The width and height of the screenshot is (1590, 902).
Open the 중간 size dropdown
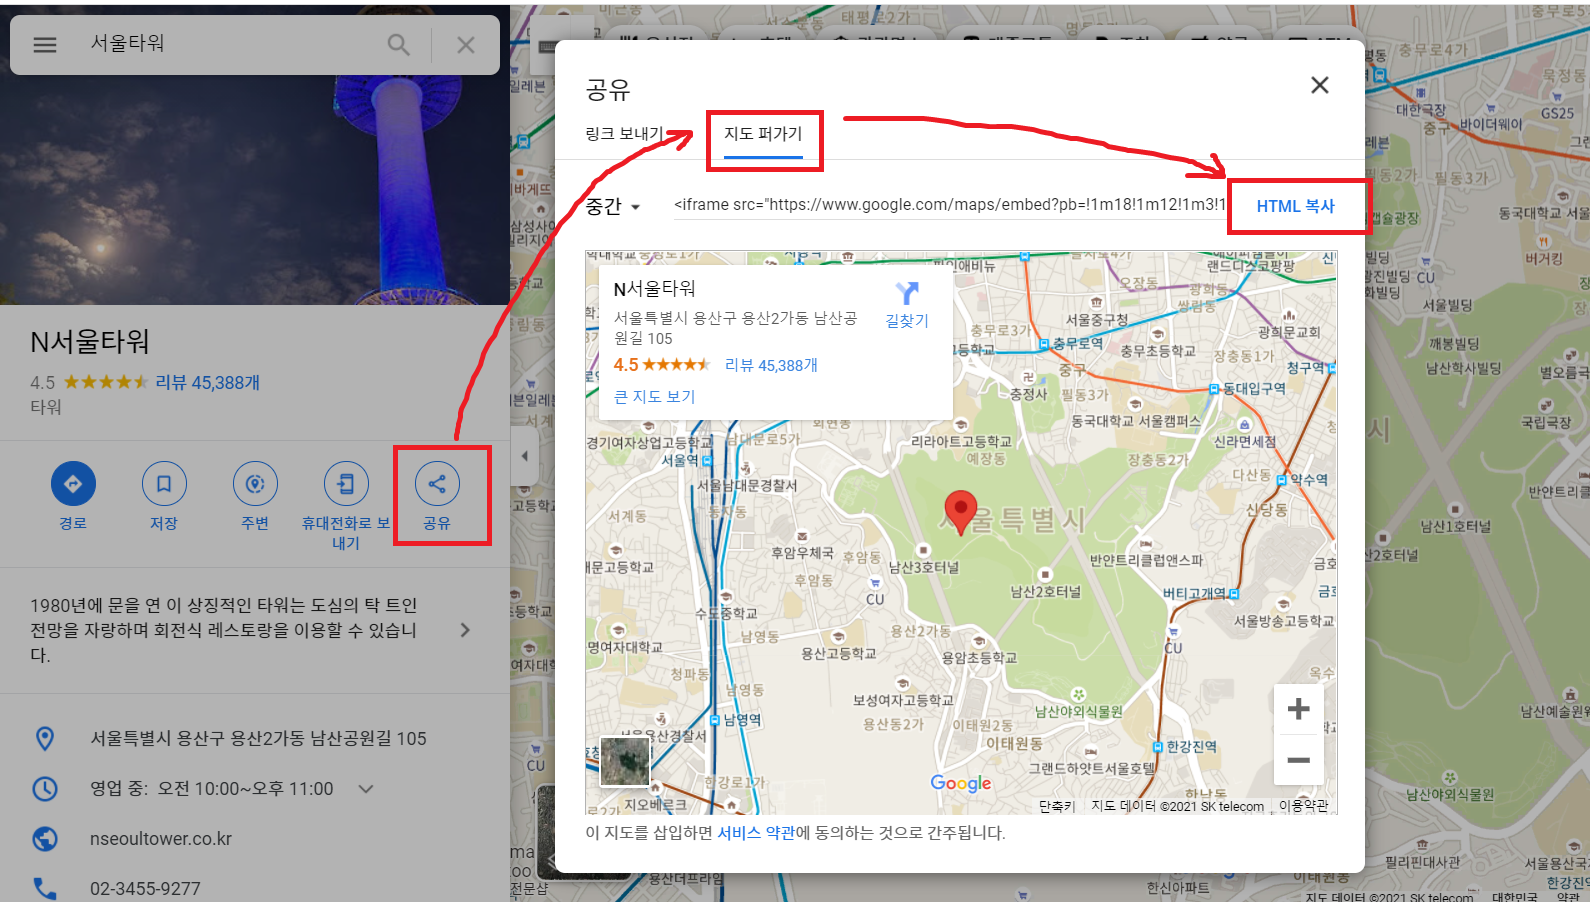coord(612,207)
